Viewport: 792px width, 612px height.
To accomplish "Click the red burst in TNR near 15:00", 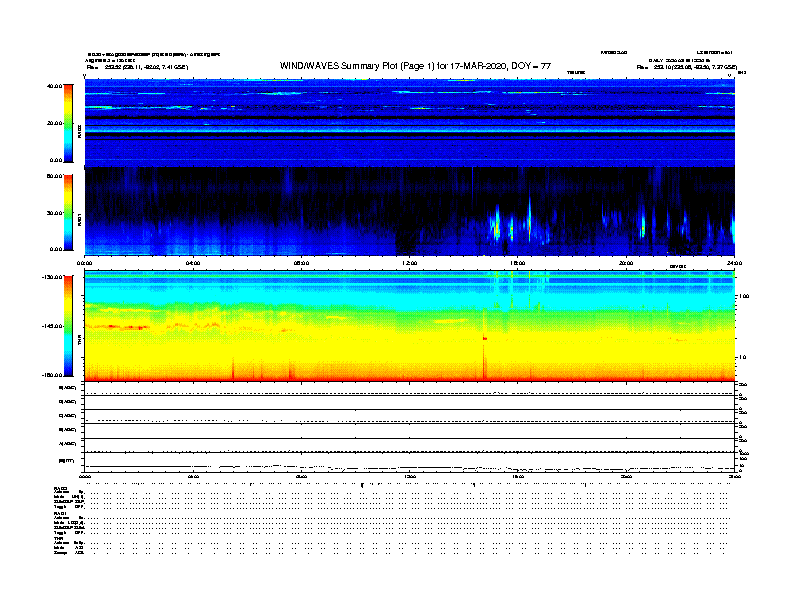I will (485, 339).
